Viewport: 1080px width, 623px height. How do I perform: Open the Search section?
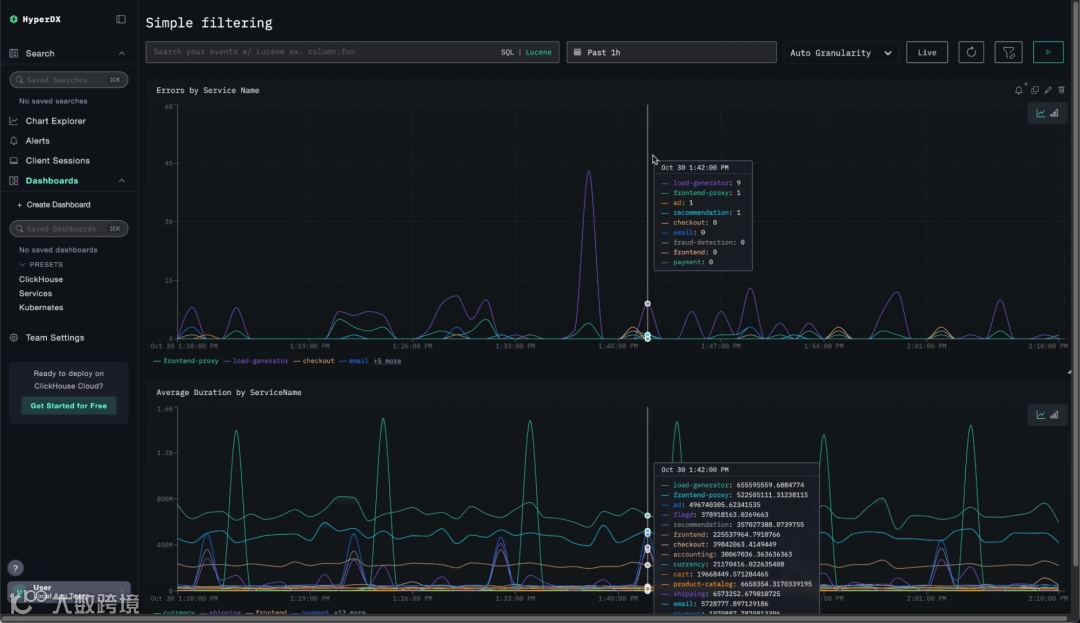[40, 53]
